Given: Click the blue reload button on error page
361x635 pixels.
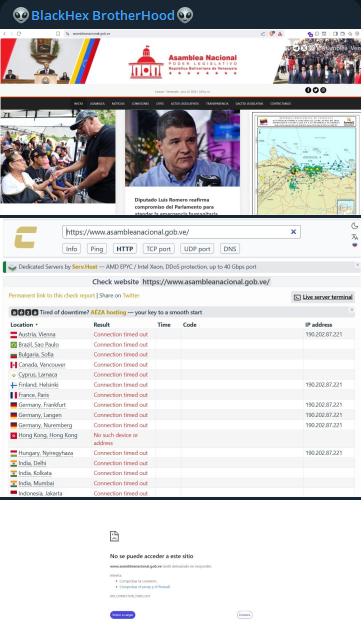Looking at the screenshot, I should pyautogui.click(x=122, y=615).
